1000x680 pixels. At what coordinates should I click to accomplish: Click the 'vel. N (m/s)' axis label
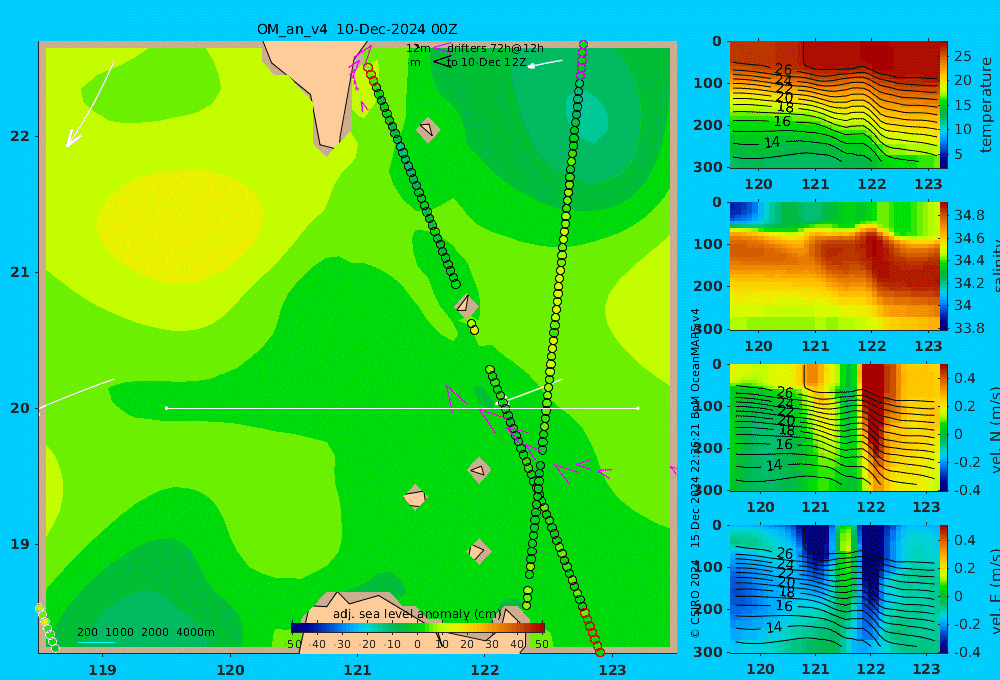click(994, 429)
